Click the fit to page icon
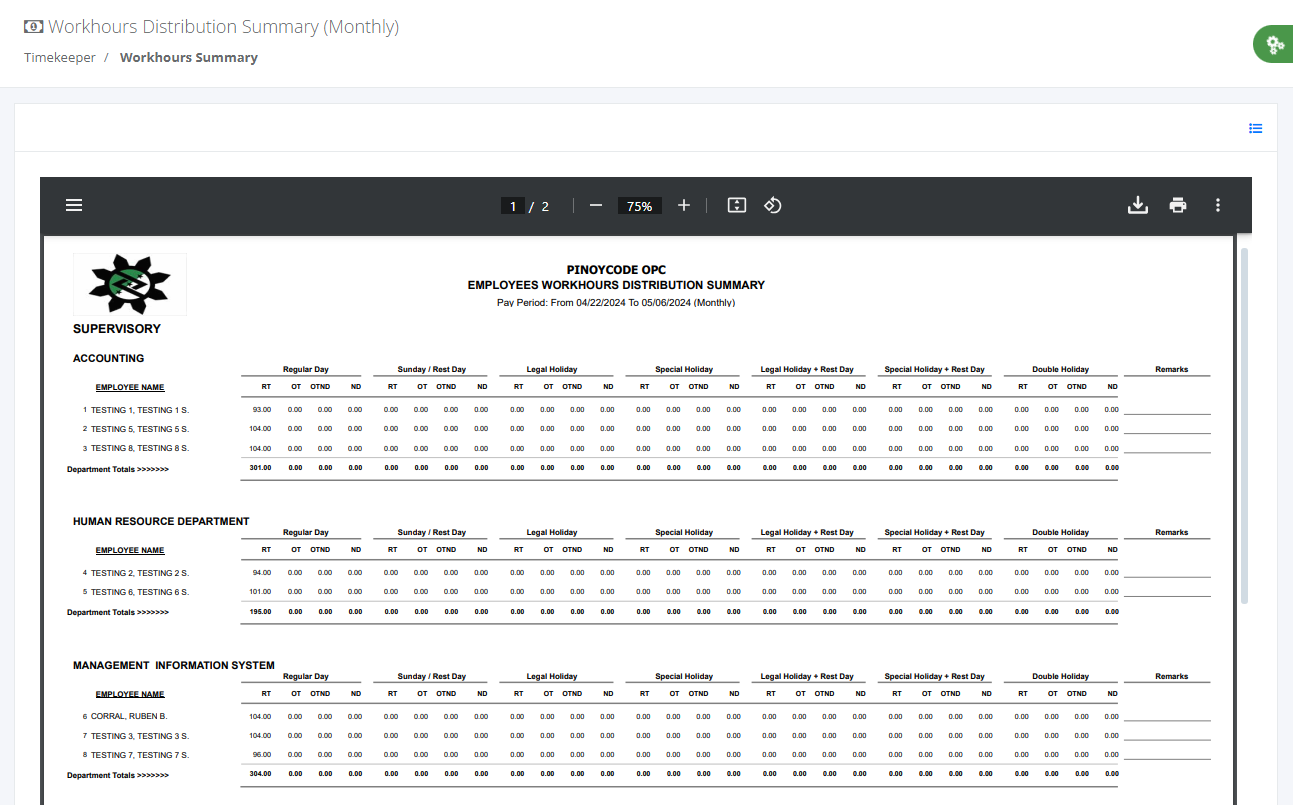The image size is (1296, 805). click(x=737, y=205)
